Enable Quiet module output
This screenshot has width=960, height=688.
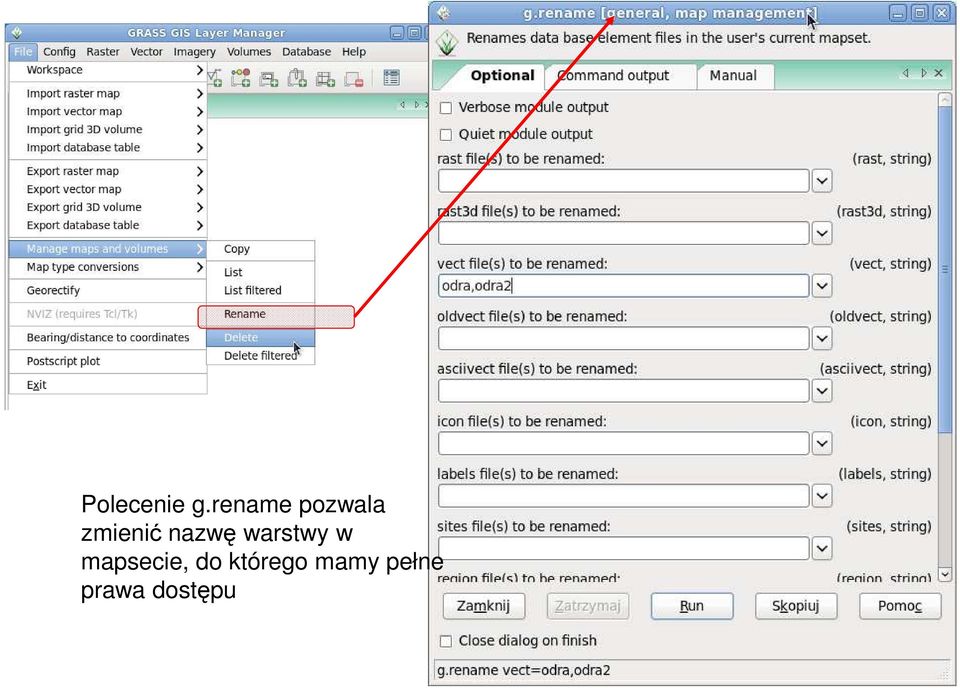pos(446,135)
